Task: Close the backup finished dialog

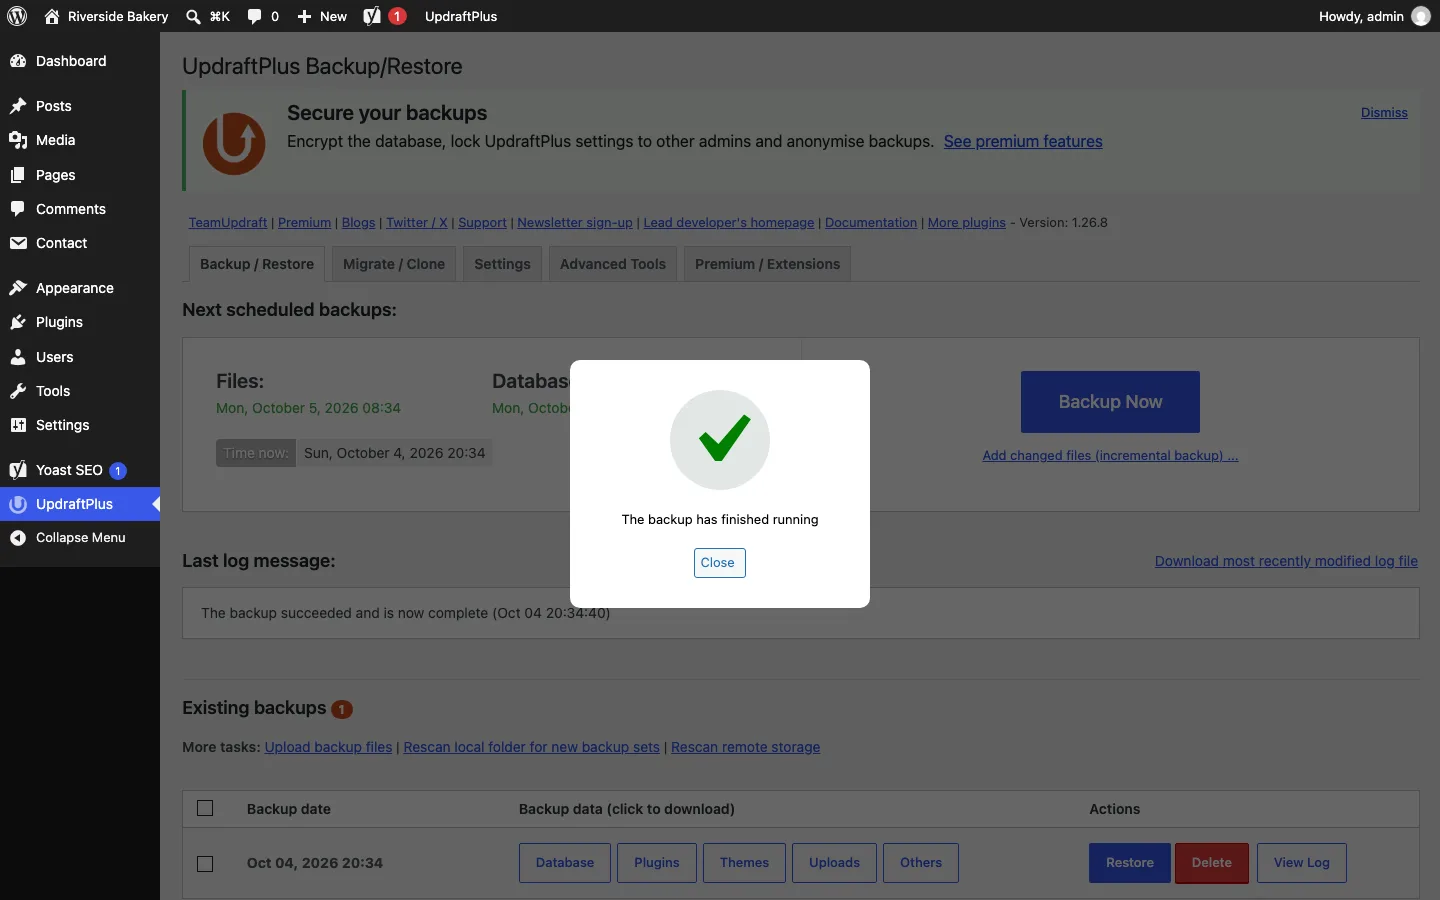Action: 719,563
